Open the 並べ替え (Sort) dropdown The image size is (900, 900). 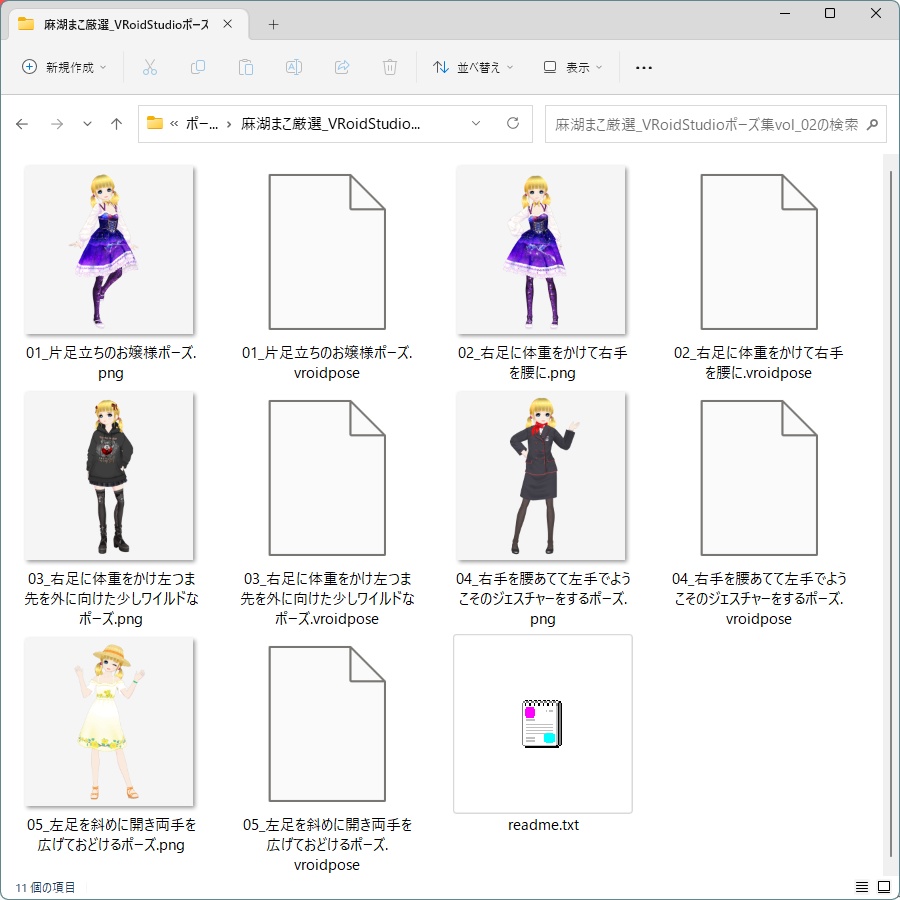point(470,67)
